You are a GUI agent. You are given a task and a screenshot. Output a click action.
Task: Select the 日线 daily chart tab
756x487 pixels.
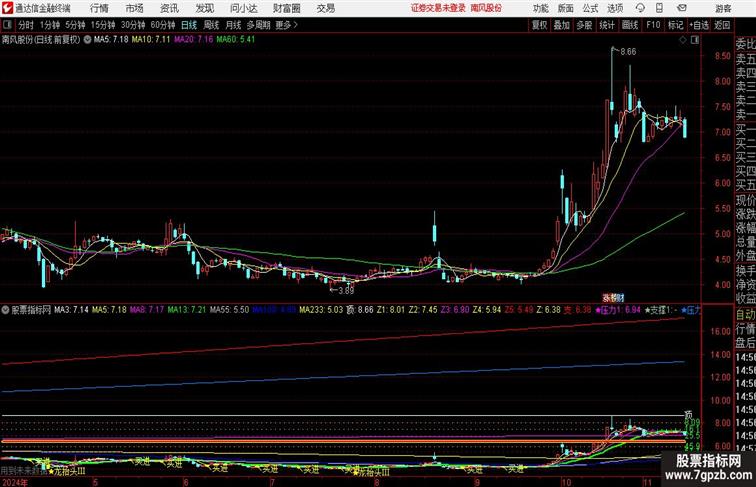point(189,25)
